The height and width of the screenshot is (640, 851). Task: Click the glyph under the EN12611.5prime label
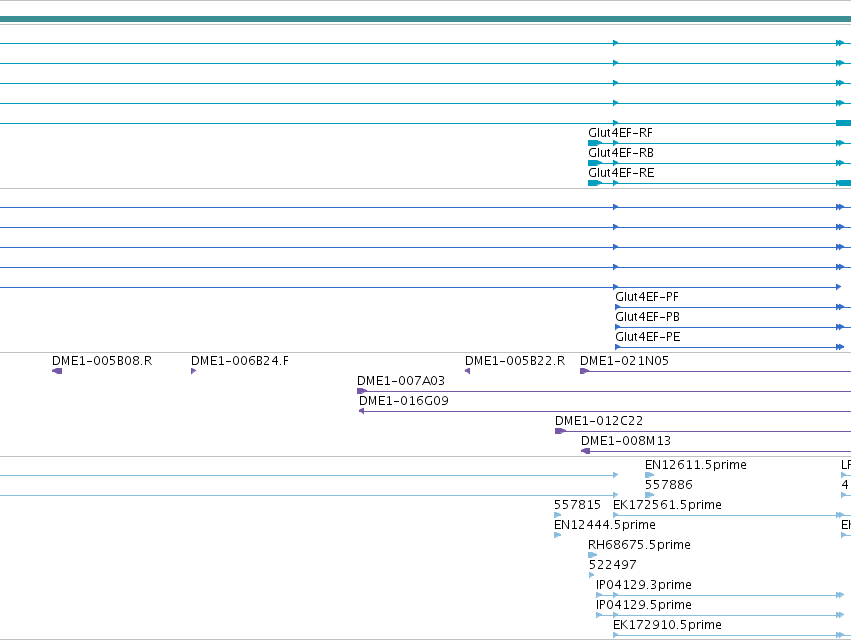tap(649, 476)
